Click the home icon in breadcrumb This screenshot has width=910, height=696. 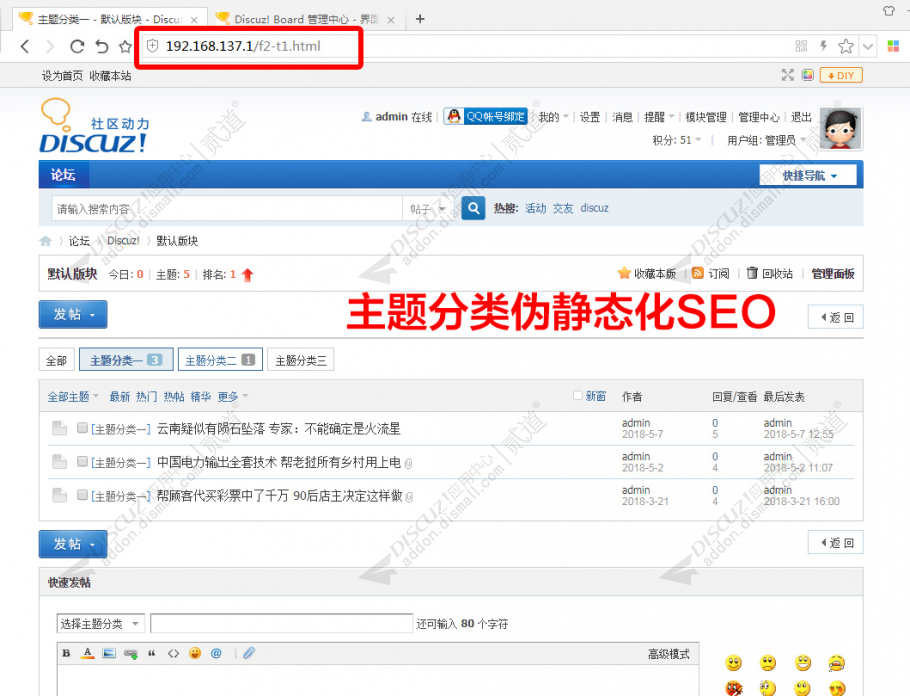(46, 241)
